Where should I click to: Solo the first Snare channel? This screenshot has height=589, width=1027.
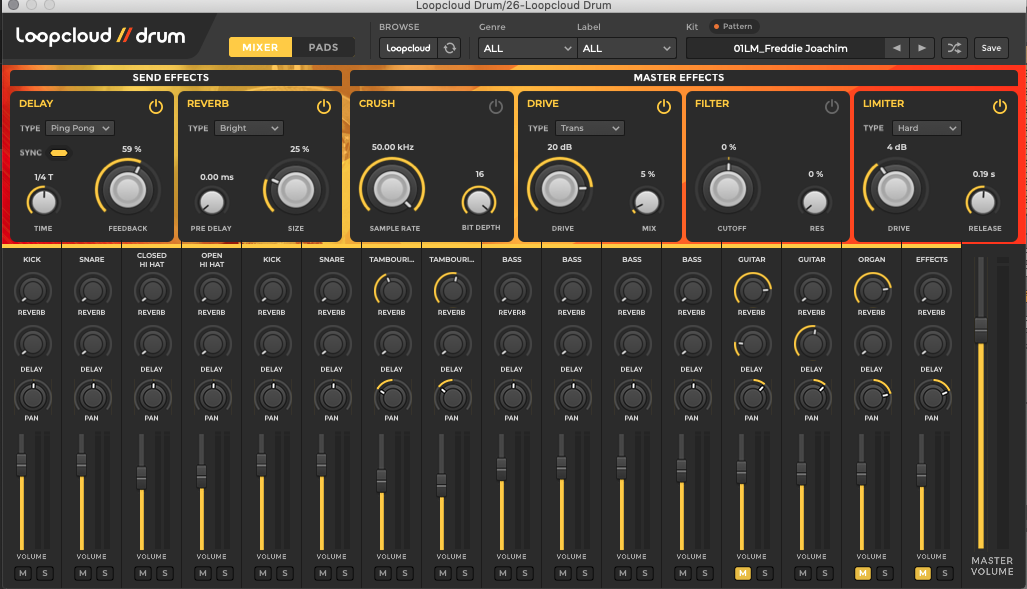pos(105,573)
